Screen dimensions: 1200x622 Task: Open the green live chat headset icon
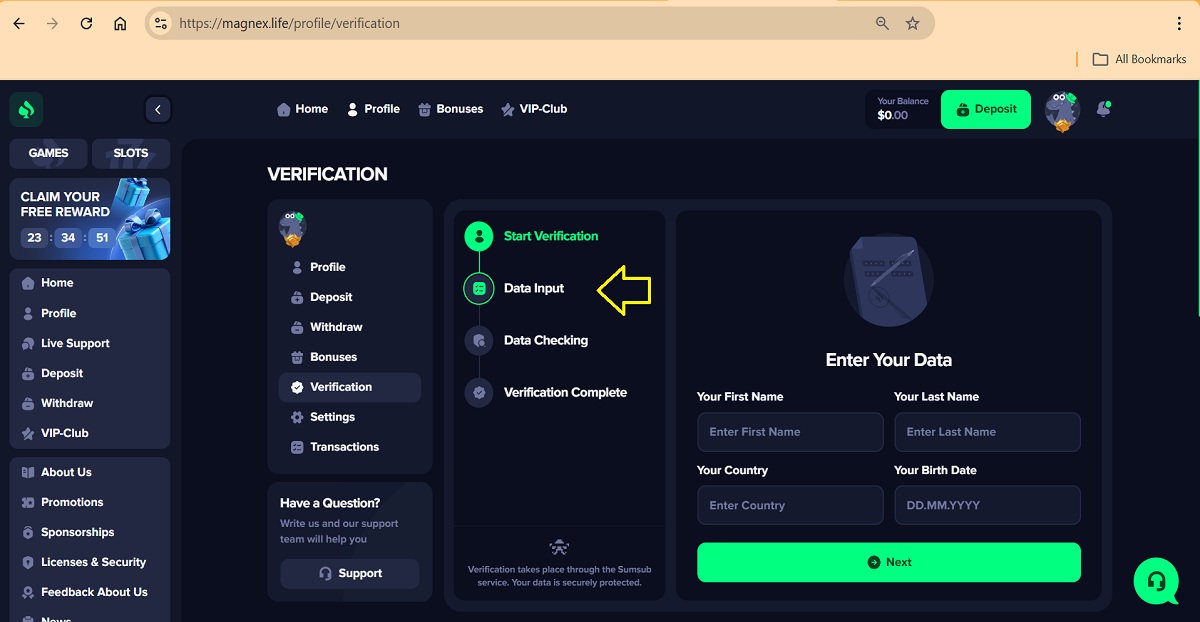coord(1156,581)
